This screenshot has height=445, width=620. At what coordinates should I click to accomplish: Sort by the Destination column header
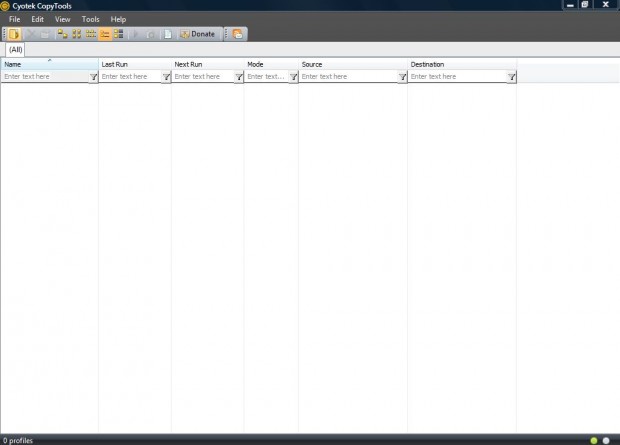(462, 64)
